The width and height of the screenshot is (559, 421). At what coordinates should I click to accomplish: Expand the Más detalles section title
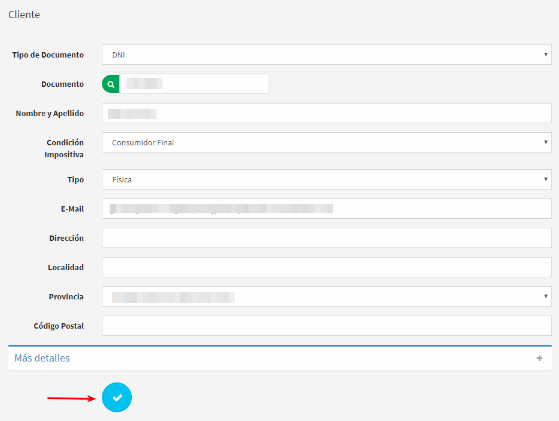(x=42, y=358)
